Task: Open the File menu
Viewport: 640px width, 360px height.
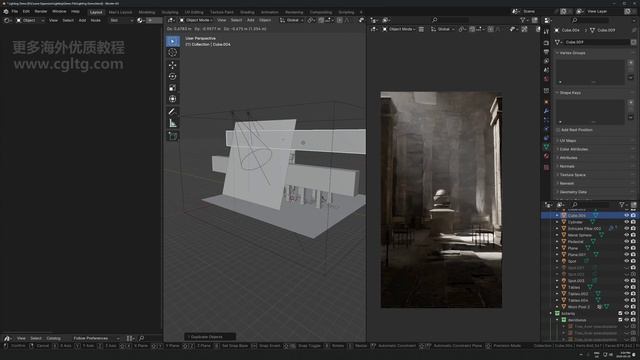Action: [15, 11]
